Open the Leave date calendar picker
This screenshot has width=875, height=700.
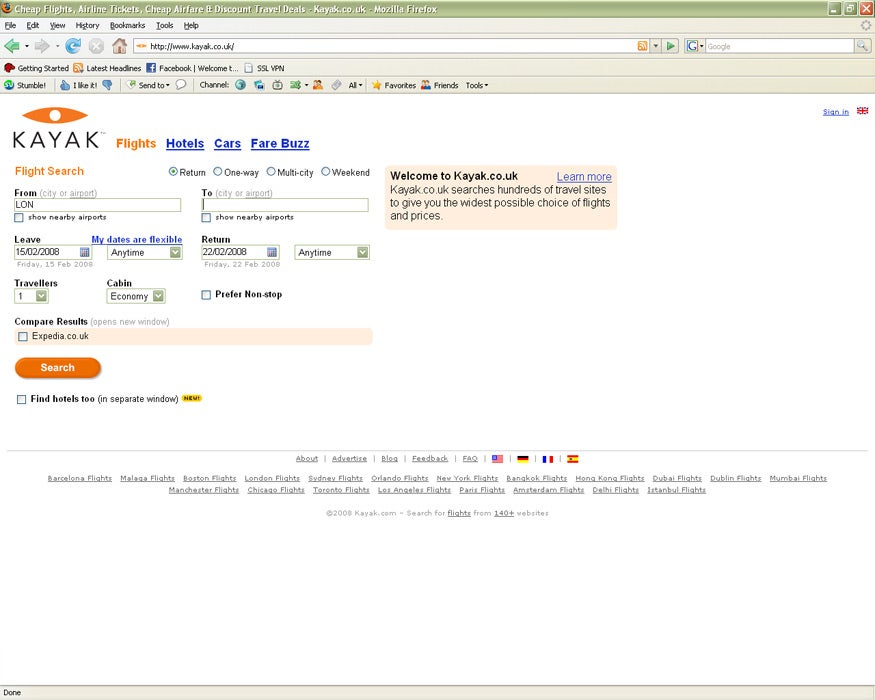85,252
